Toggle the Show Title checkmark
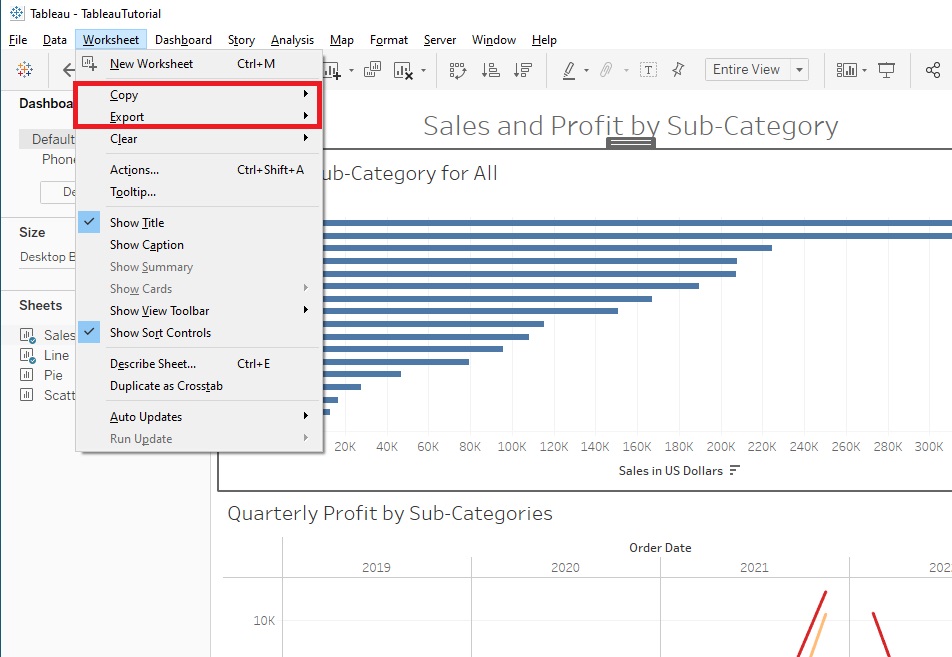The image size is (952, 657). tap(89, 222)
